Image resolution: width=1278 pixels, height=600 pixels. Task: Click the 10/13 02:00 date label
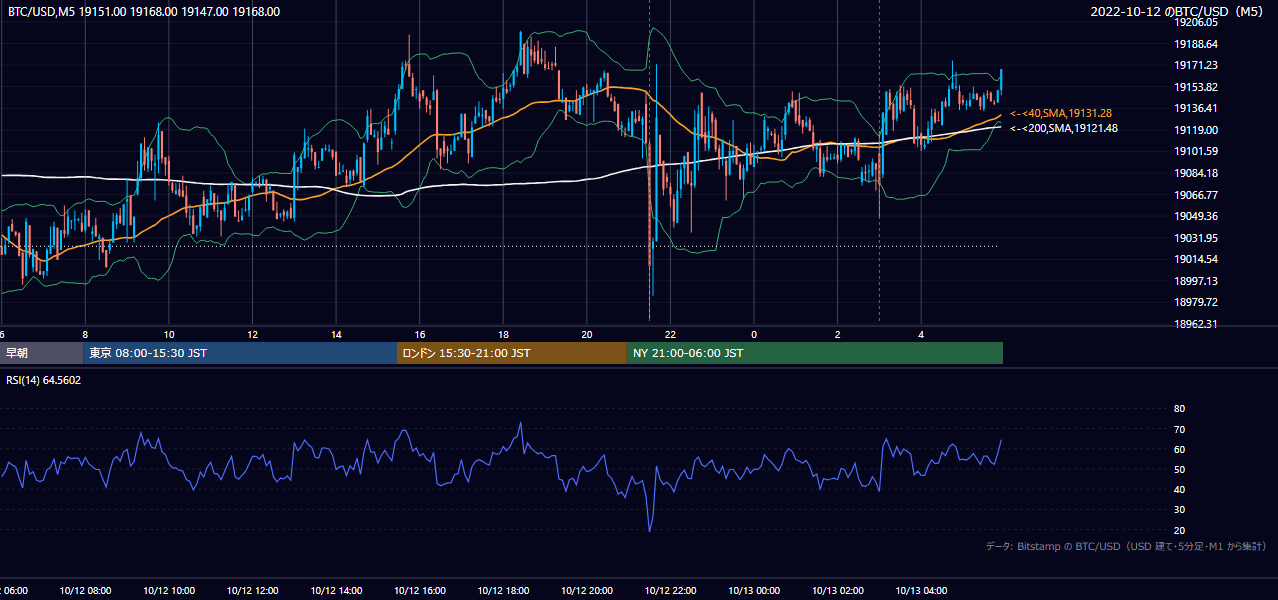[x=838, y=591]
